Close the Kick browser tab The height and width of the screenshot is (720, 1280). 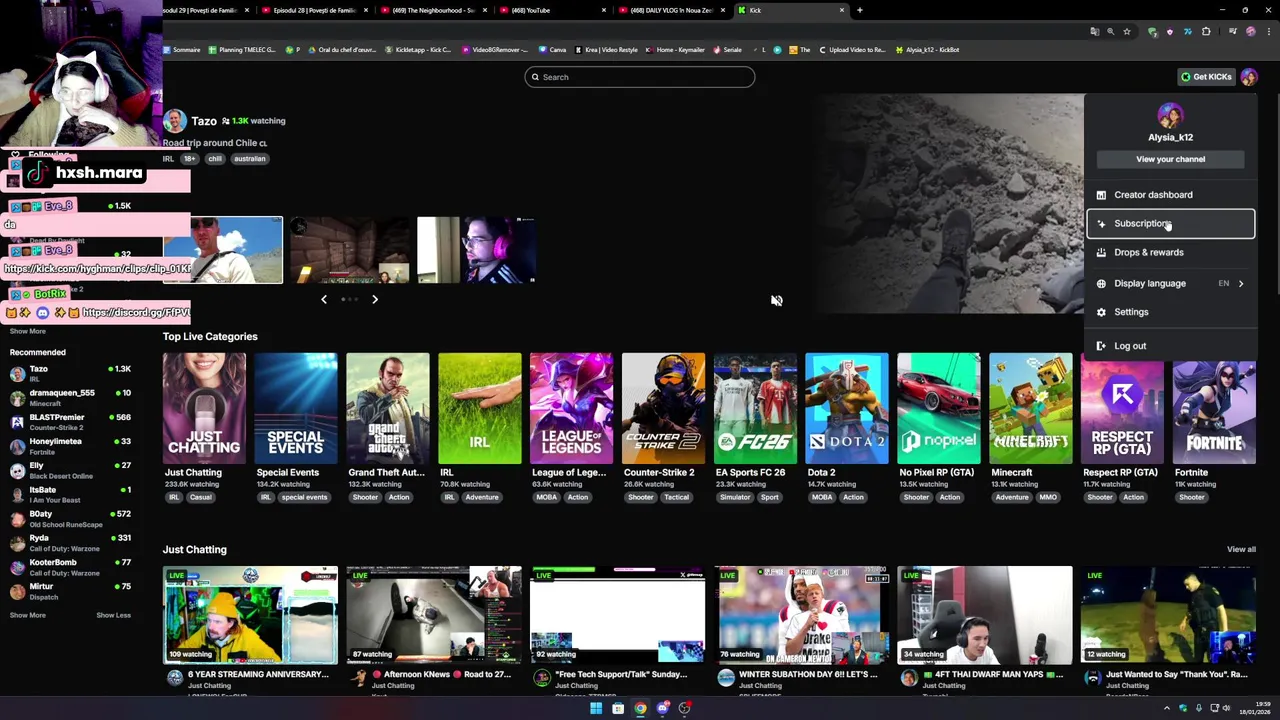pos(842,10)
